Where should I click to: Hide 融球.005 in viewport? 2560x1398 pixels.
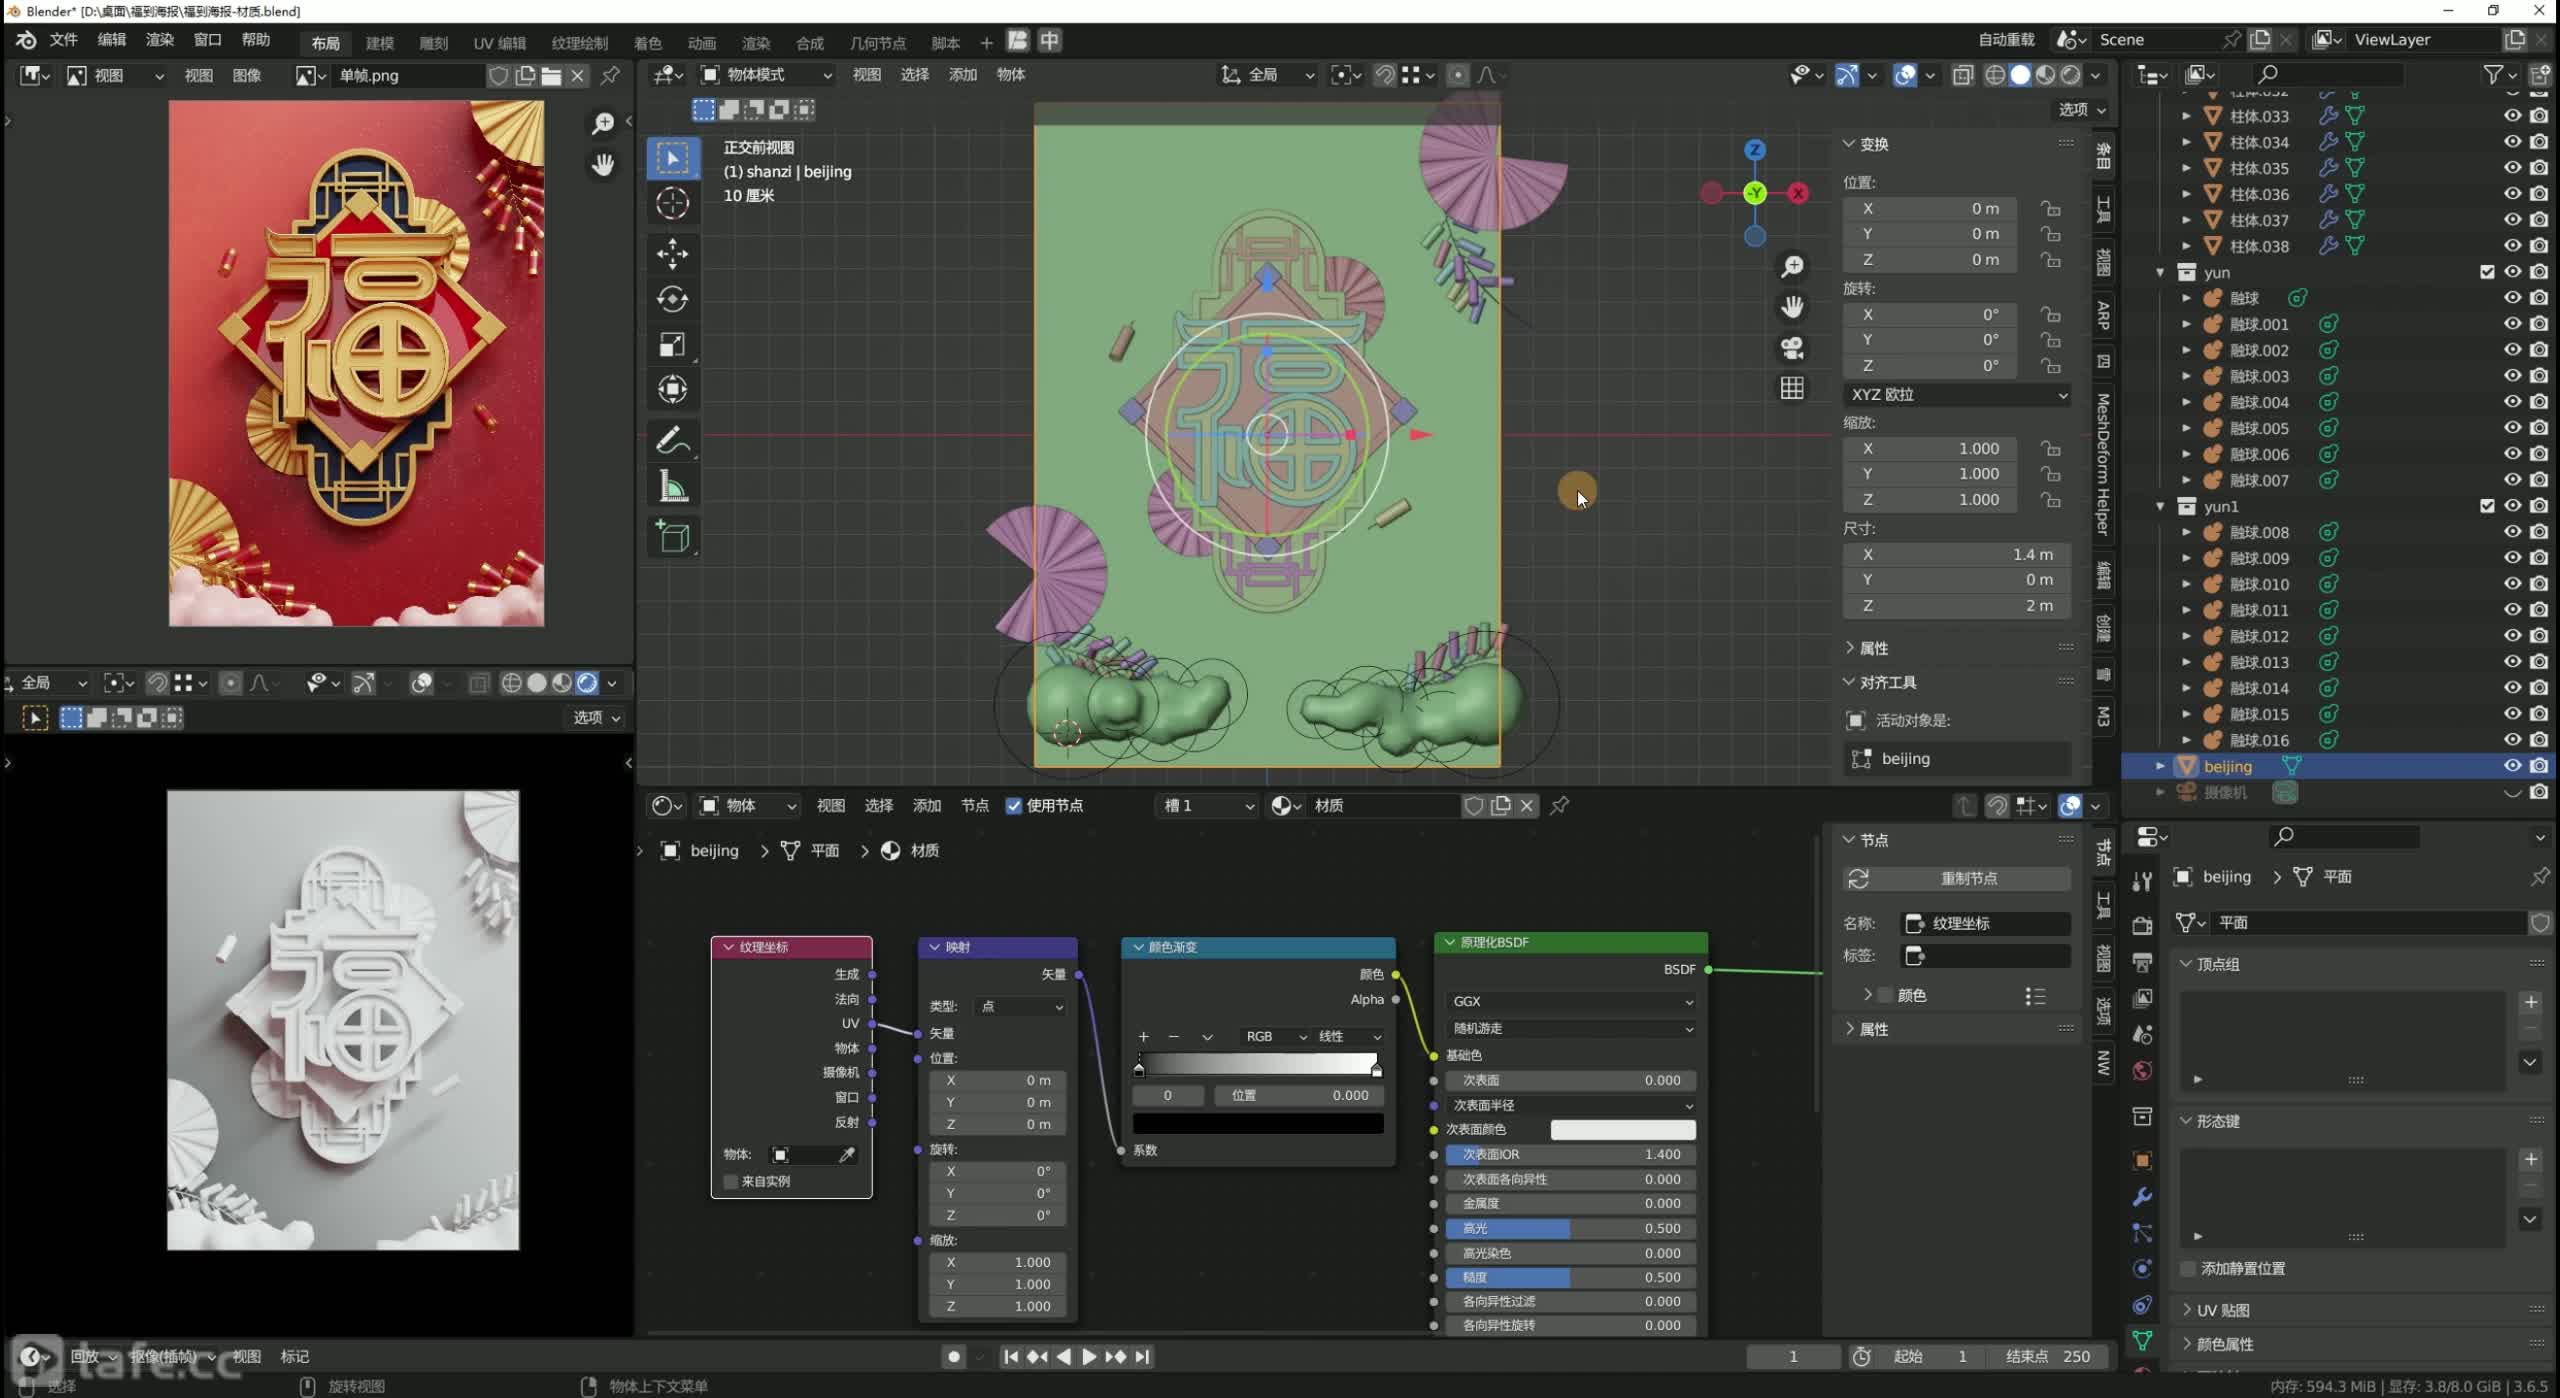[x=2511, y=428]
